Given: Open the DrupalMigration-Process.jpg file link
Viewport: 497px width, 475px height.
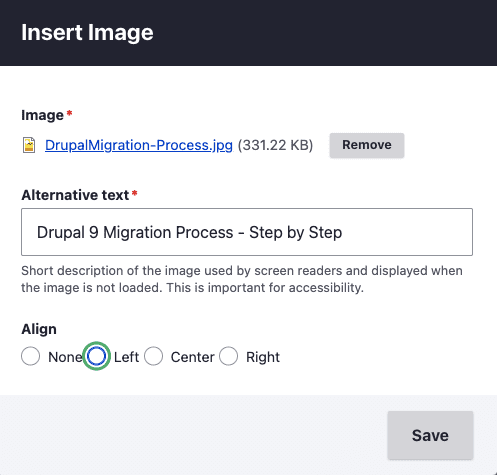Looking at the screenshot, I should click(x=139, y=145).
